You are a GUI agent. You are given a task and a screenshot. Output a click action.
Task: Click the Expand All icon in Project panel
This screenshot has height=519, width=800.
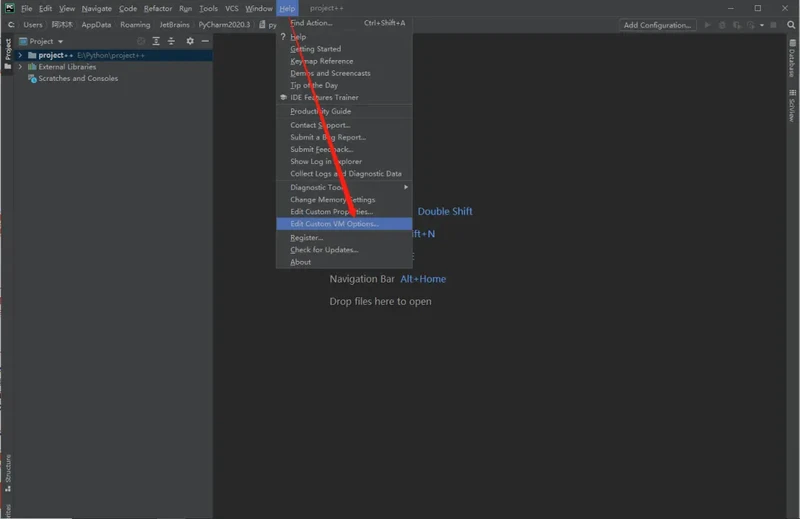click(x=156, y=41)
